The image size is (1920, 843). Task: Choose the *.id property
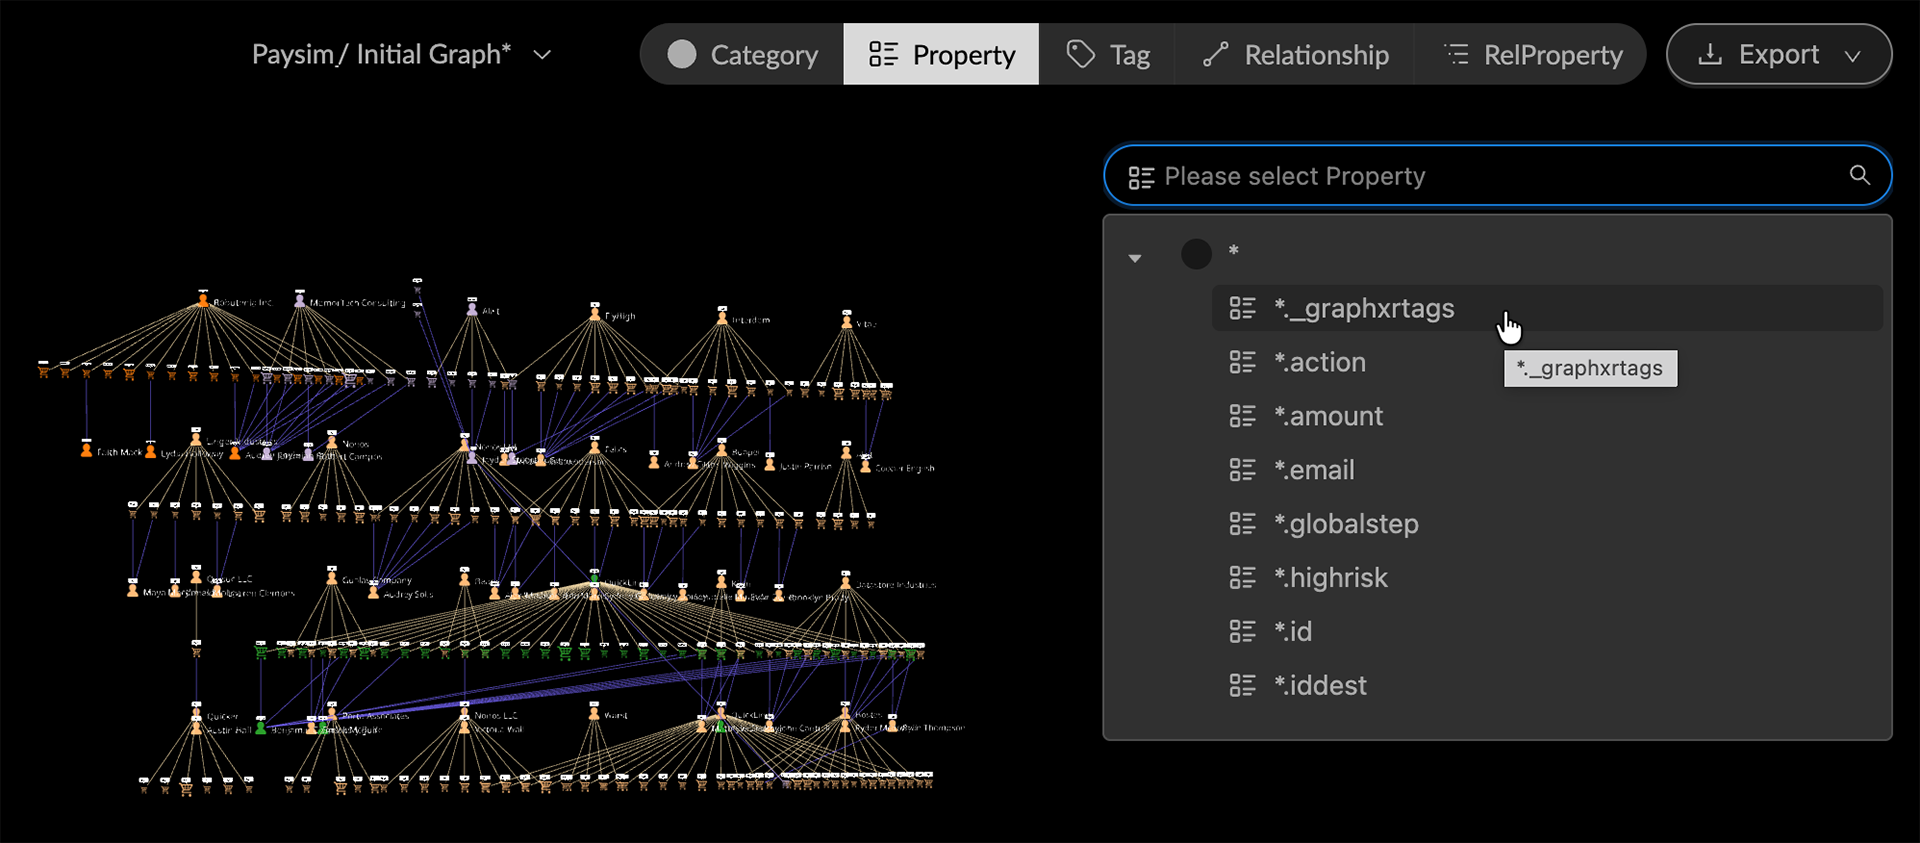(x=1293, y=631)
